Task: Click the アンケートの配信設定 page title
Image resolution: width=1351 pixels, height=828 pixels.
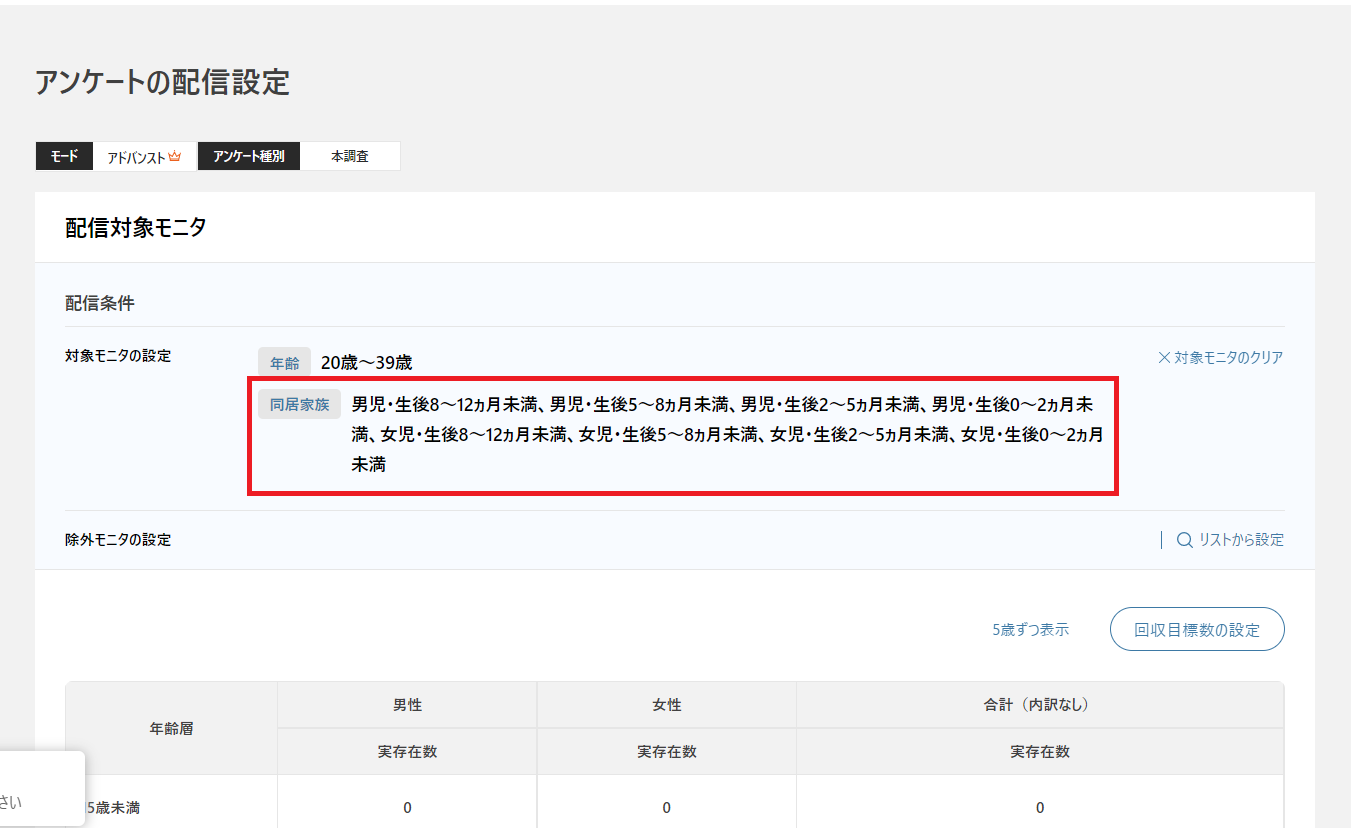Action: click(x=162, y=82)
